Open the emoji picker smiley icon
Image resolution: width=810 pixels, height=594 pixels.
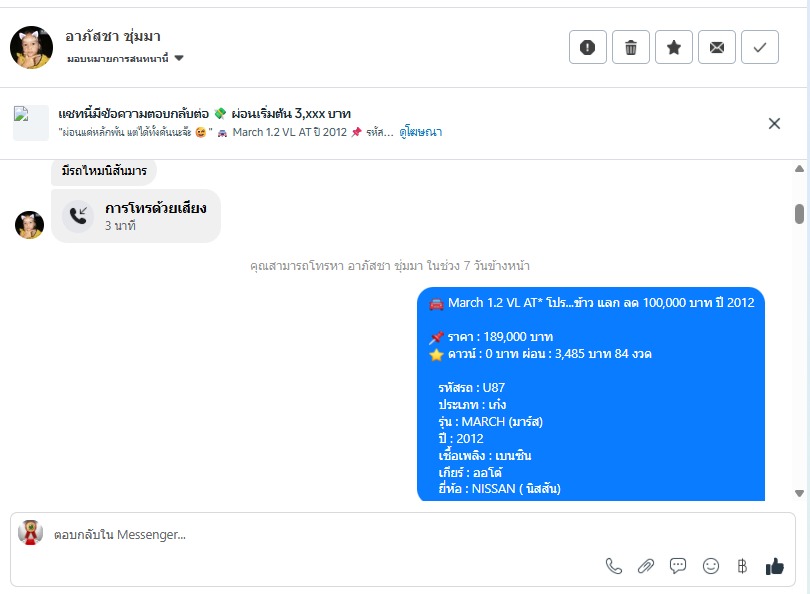(711, 566)
